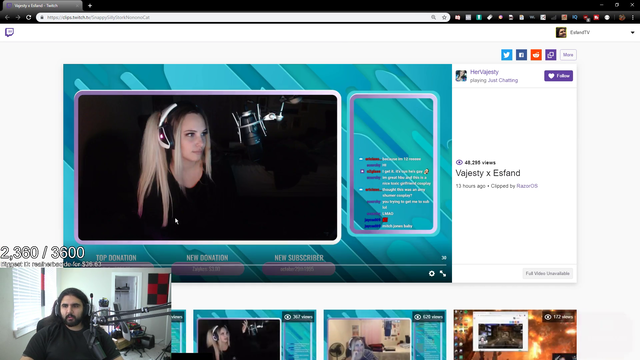
Task: Click the IQ extension icon
Action: (x=575, y=18)
